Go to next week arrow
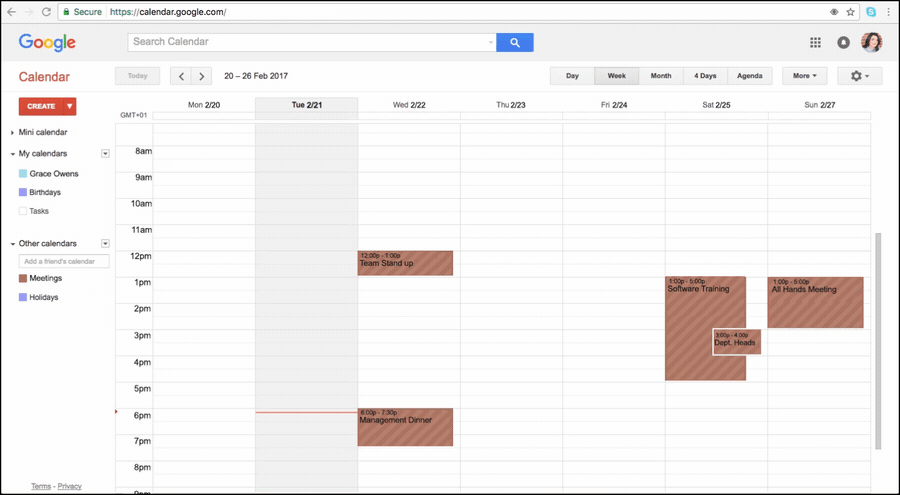Viewport: 900px width, 495px height. click(x=201, y=76)
